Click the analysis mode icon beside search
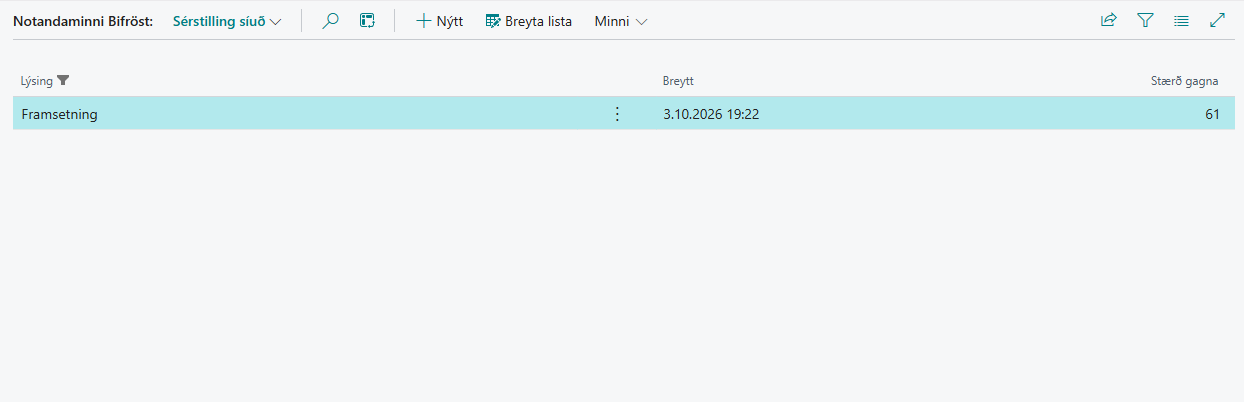1244x402 pixels. [x=367, y=20]
